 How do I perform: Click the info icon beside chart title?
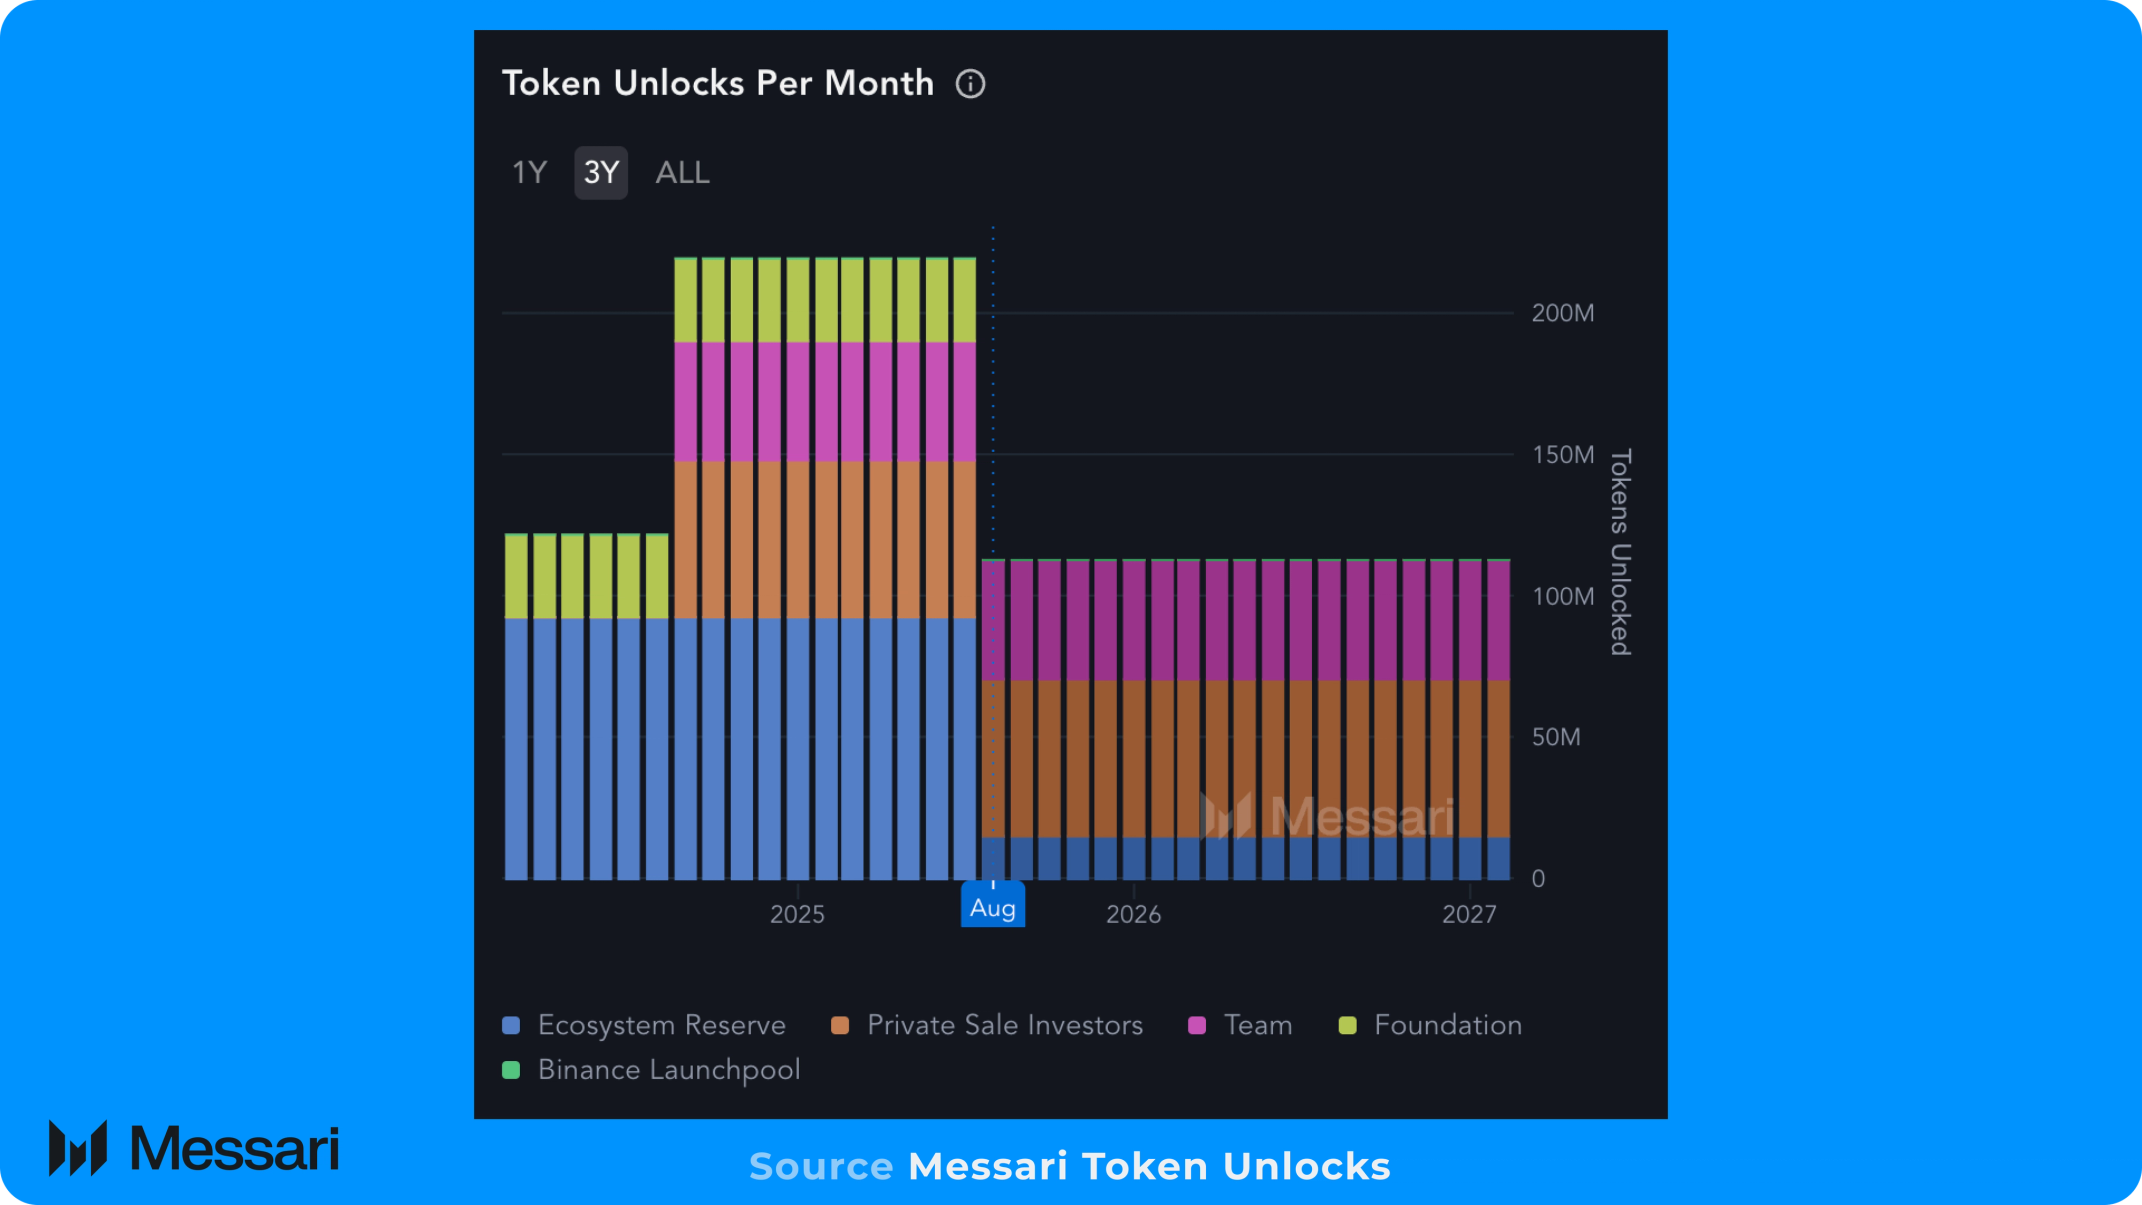pyautogui.click(x=970, y=84)
